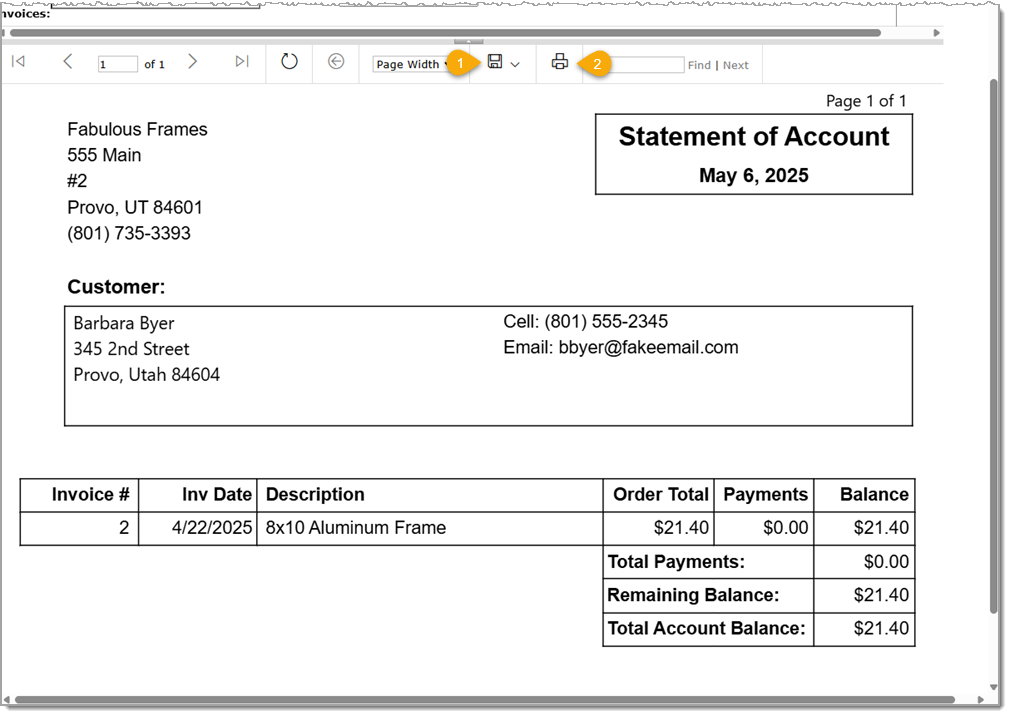The image size is (1011, 717).
Task: Click the Find link
Action: pyautogui.click(x=700, y=64)
